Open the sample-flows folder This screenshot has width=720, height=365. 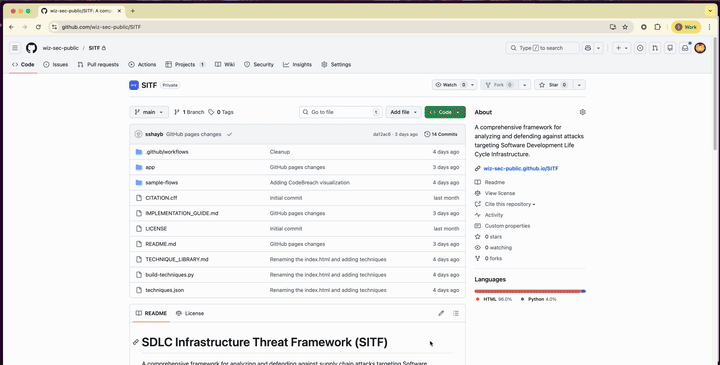coord(162,183)
